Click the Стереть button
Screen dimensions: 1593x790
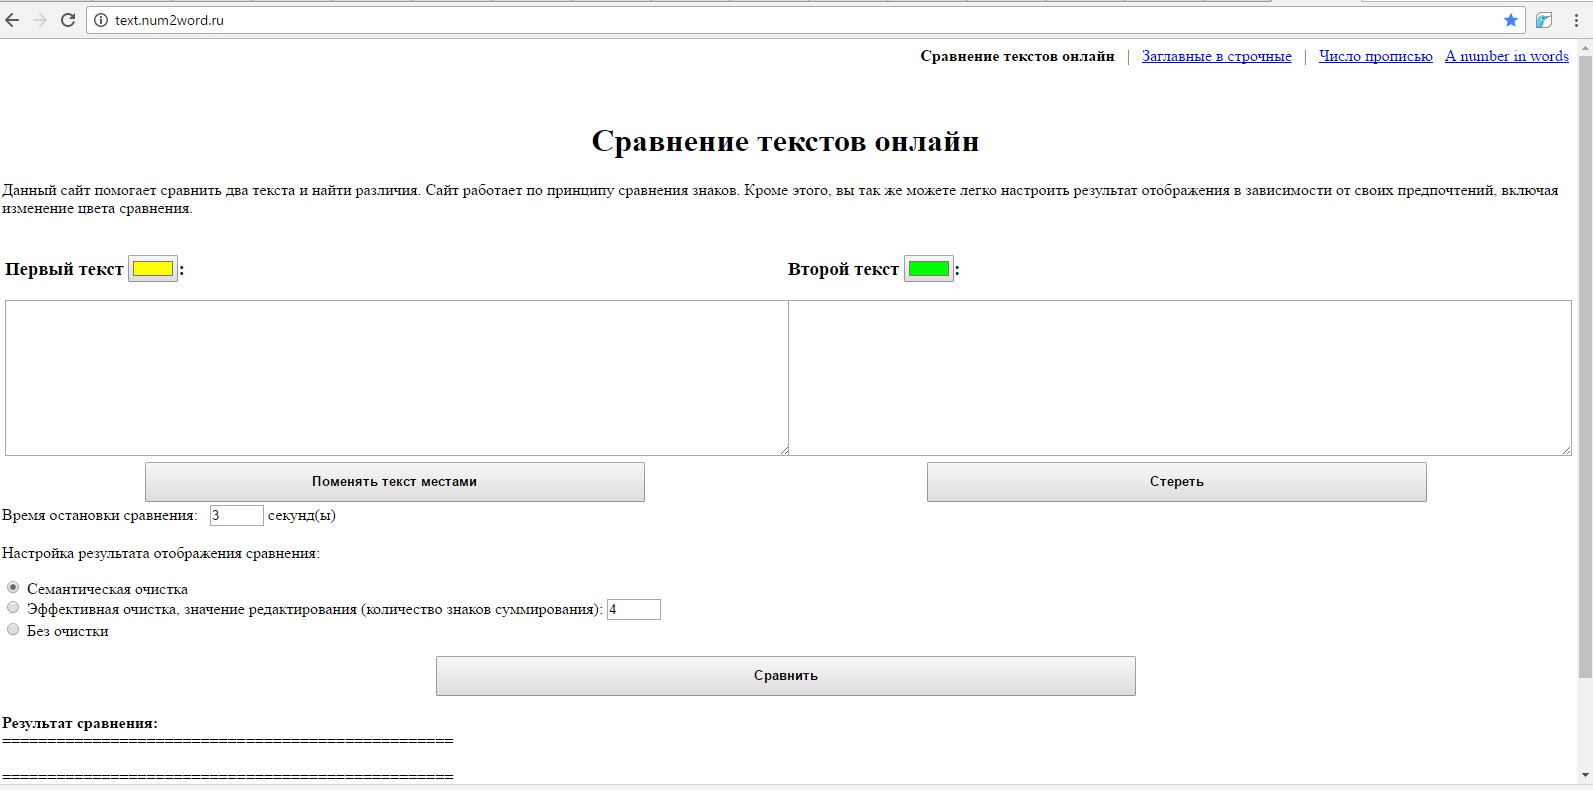pos(1176,481)
